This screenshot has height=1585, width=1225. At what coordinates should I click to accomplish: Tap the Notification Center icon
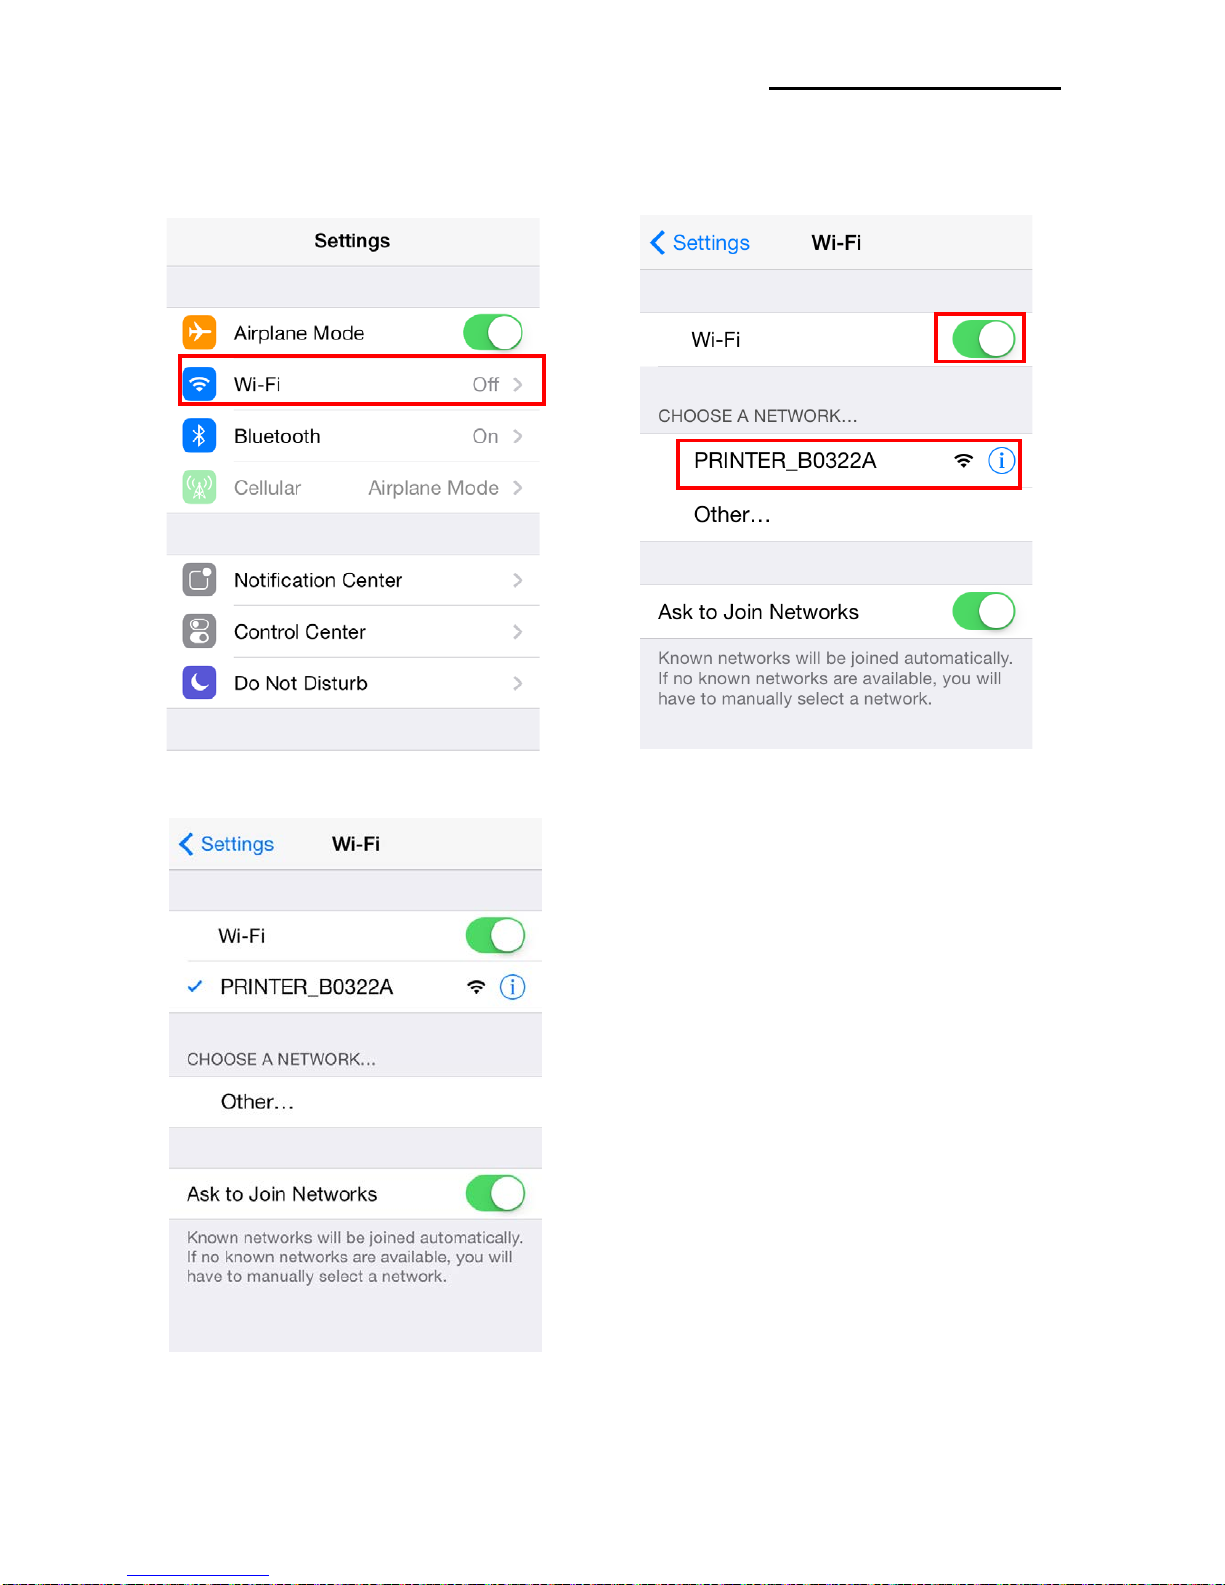coord(199,580)
